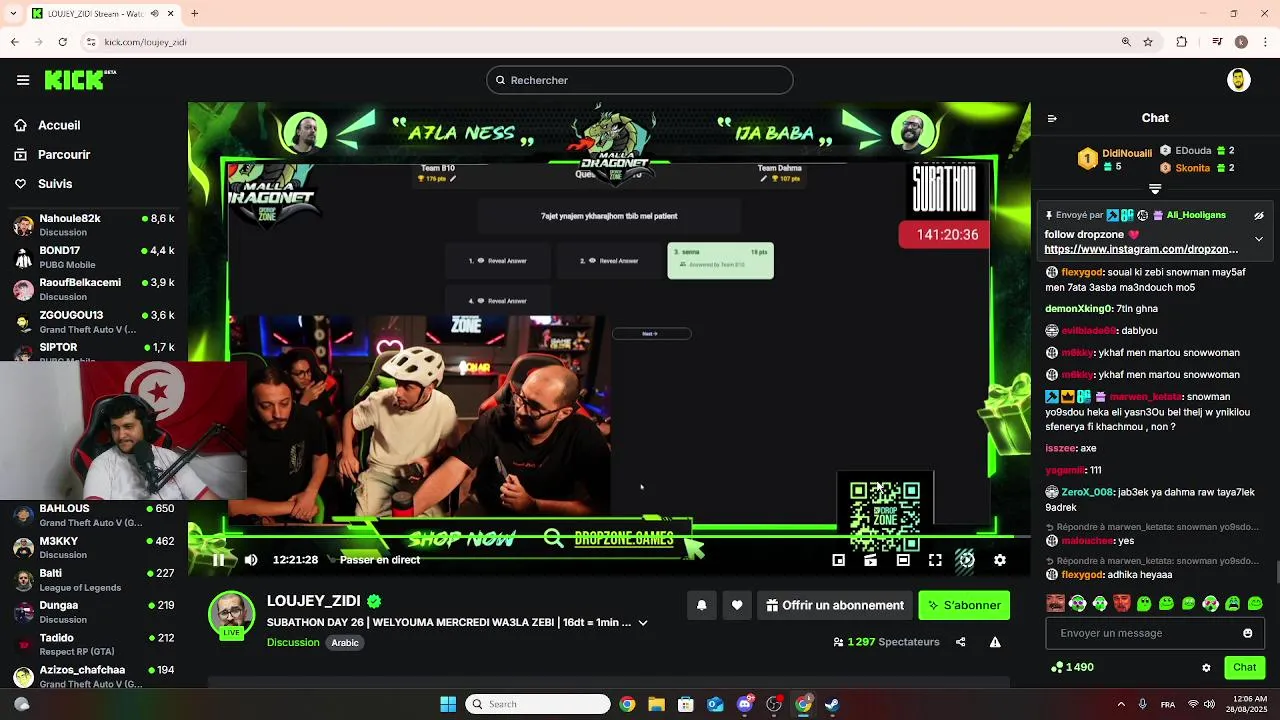Open emoji picker in chat input
Screen dimensions: 1280x720
[1247, 633]
